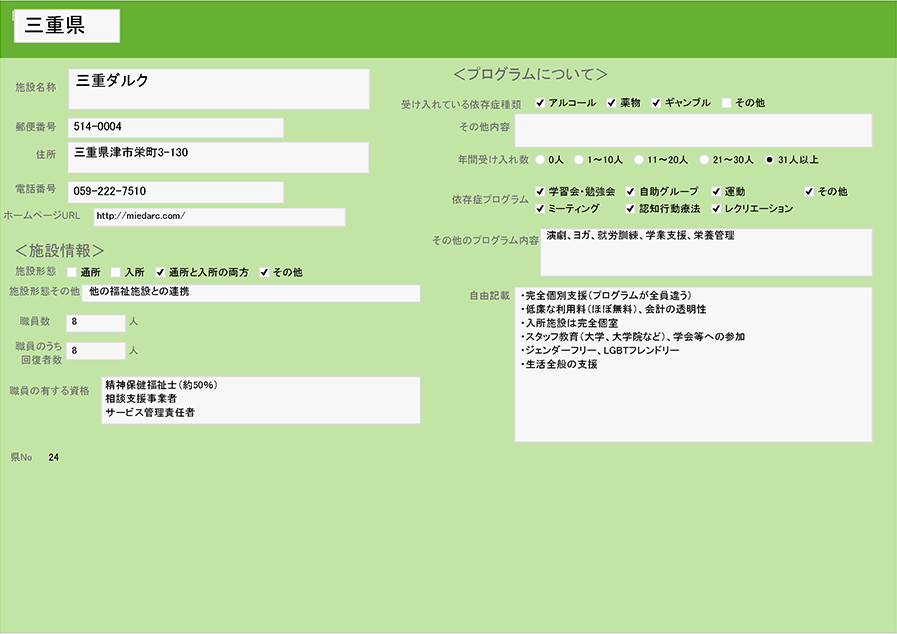897x634 pixels.
Task: Click the ホームページURL field
Action: pos(219,217)
